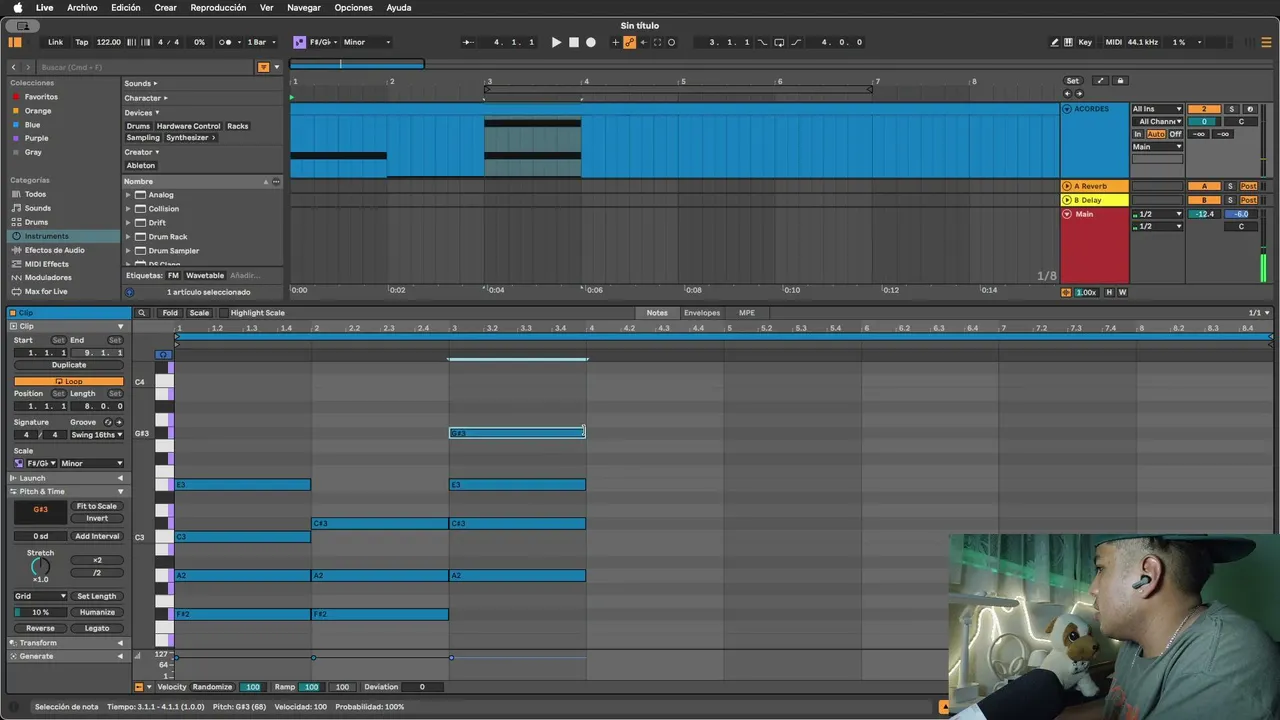Toggle the Key map mode switch
This screenshot has height=720, width=1280.
(1085, 42)
